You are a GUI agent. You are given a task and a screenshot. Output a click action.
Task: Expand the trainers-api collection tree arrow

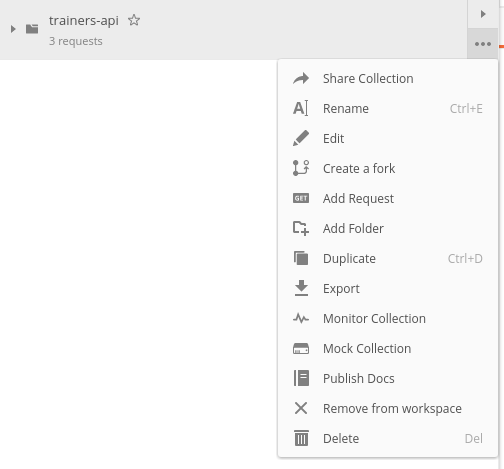[x=13, y=29]
